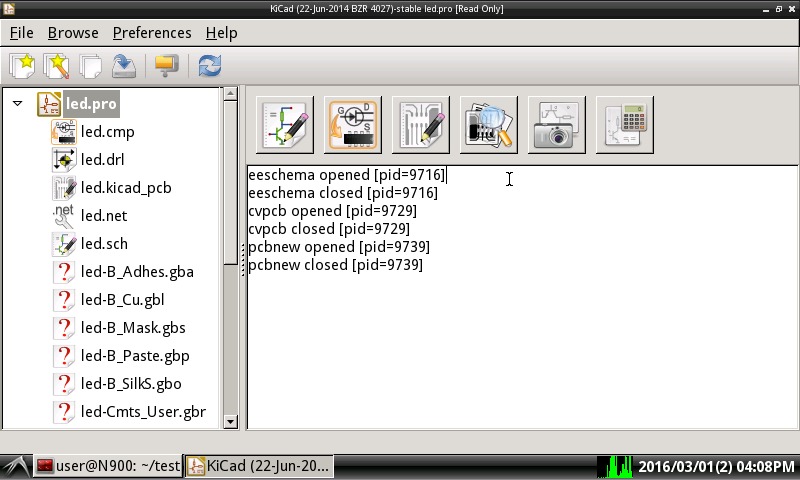The image size is (800, 480).
Task: Collapse the led.pro tree node
Action: (x=17, y=104)
